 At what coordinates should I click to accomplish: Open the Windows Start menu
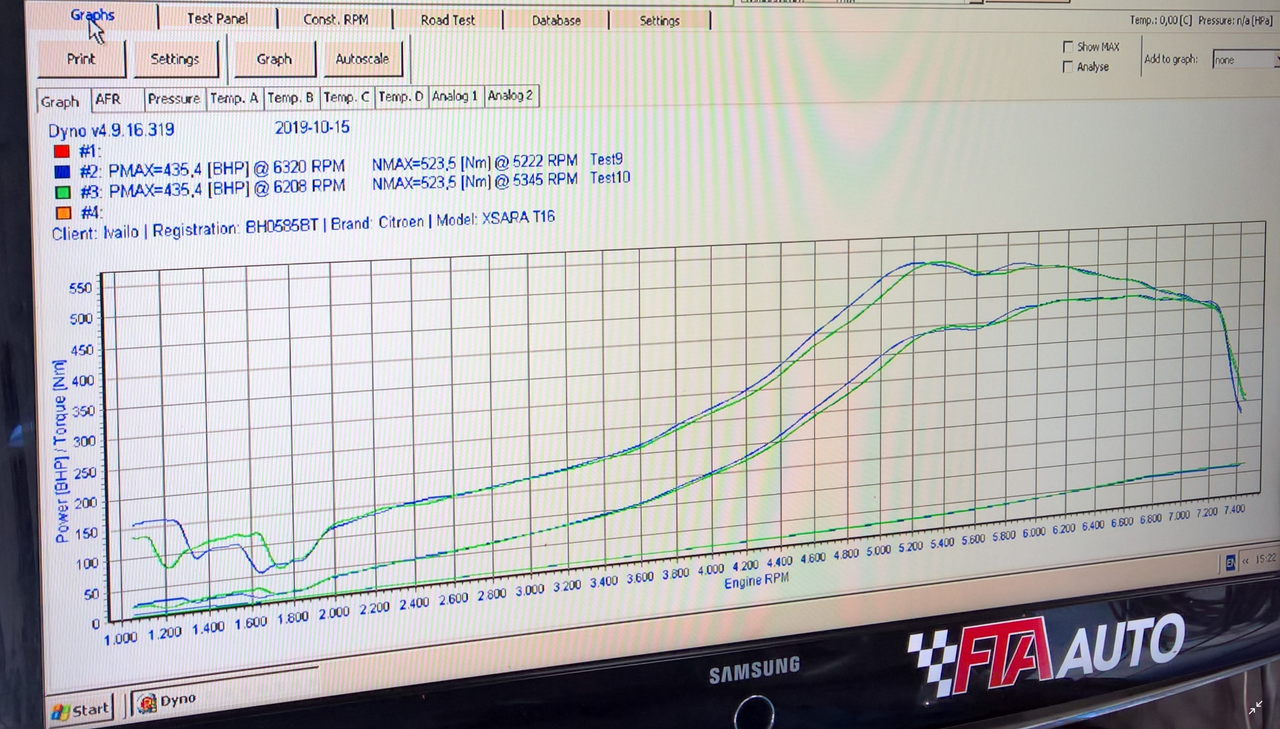point(80,709)
